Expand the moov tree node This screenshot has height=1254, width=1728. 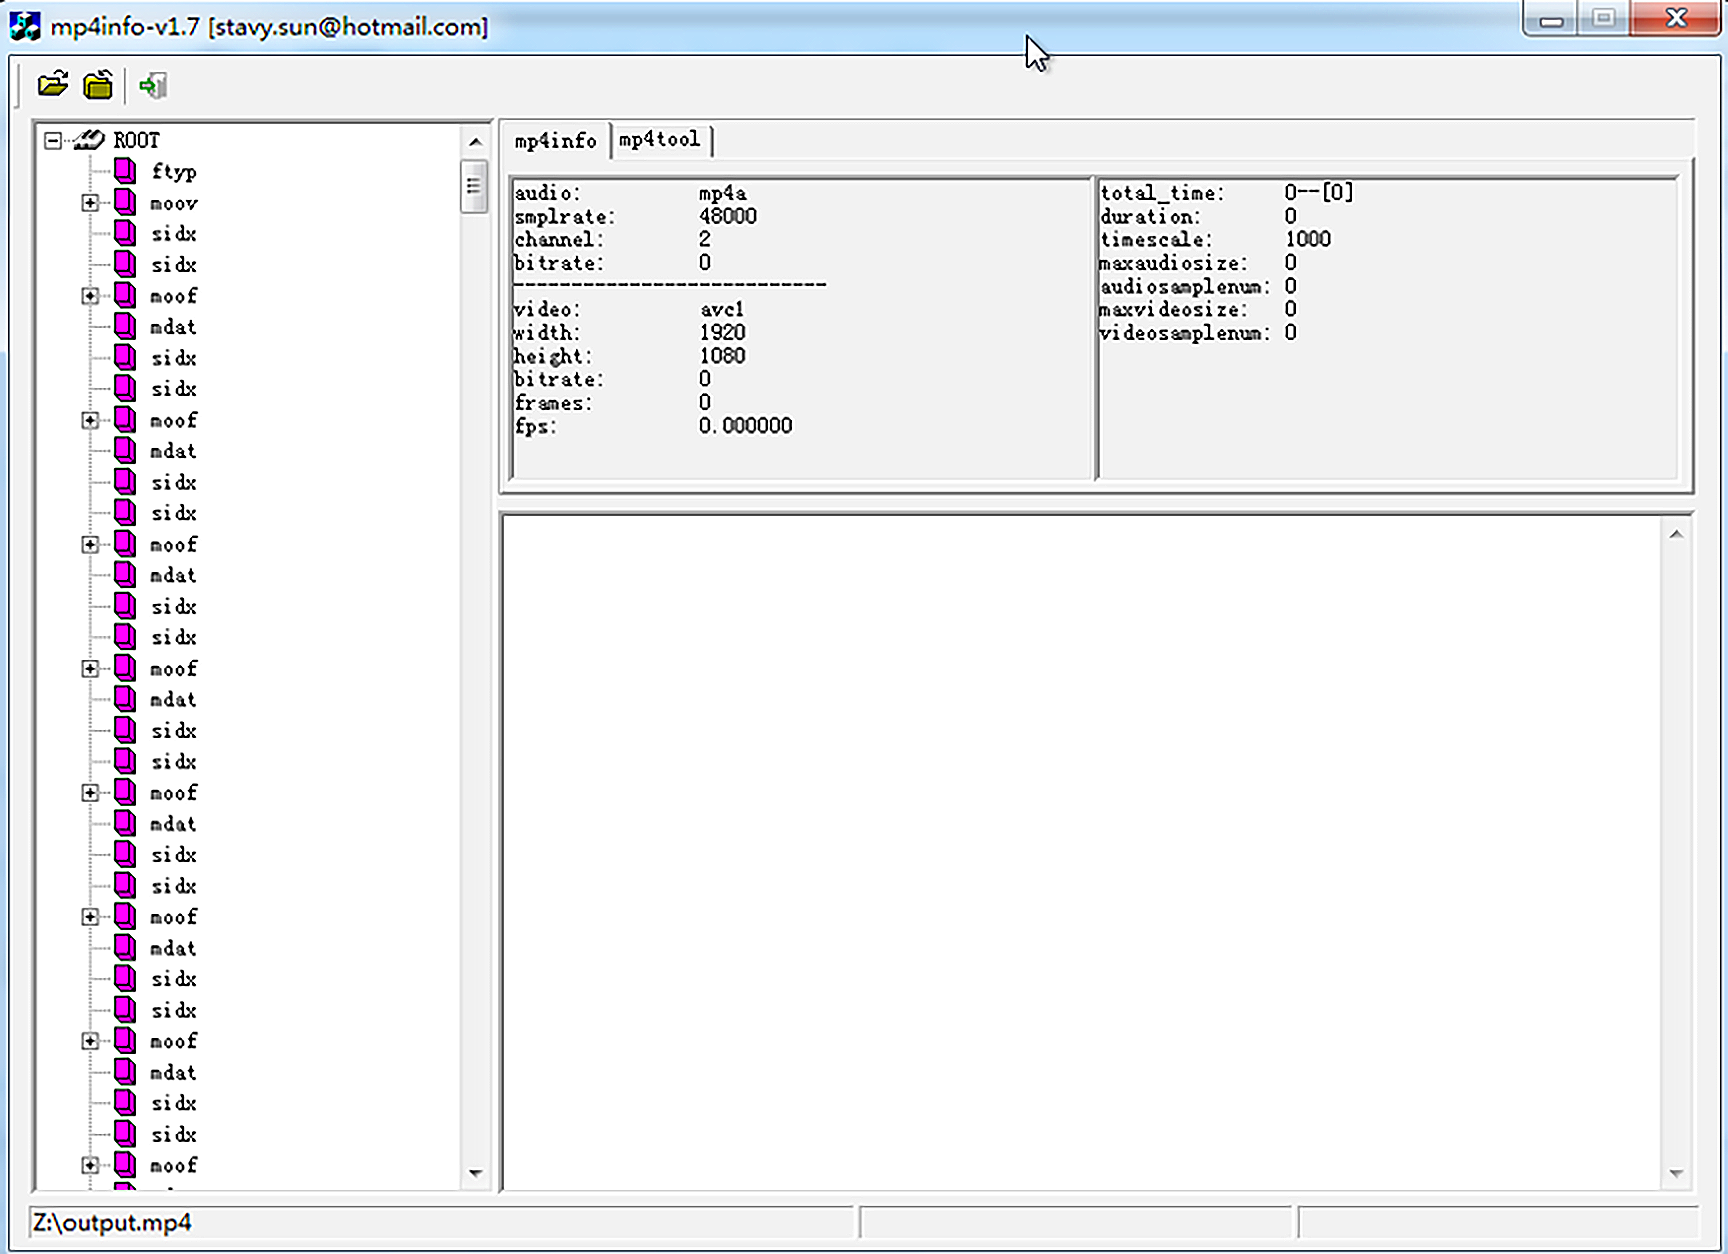90,203
